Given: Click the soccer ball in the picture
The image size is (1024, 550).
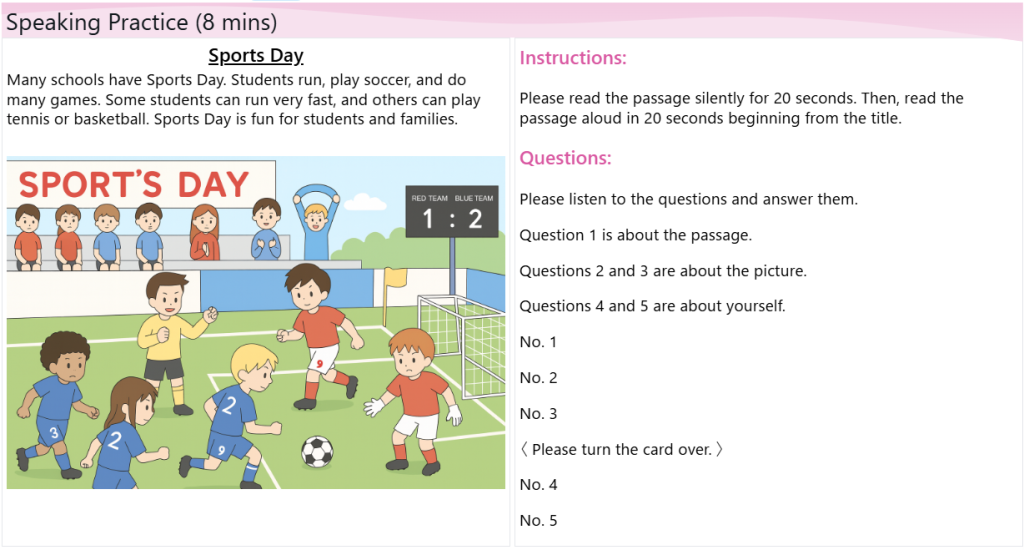Looking at the screenshot, I should coord(317,451).
